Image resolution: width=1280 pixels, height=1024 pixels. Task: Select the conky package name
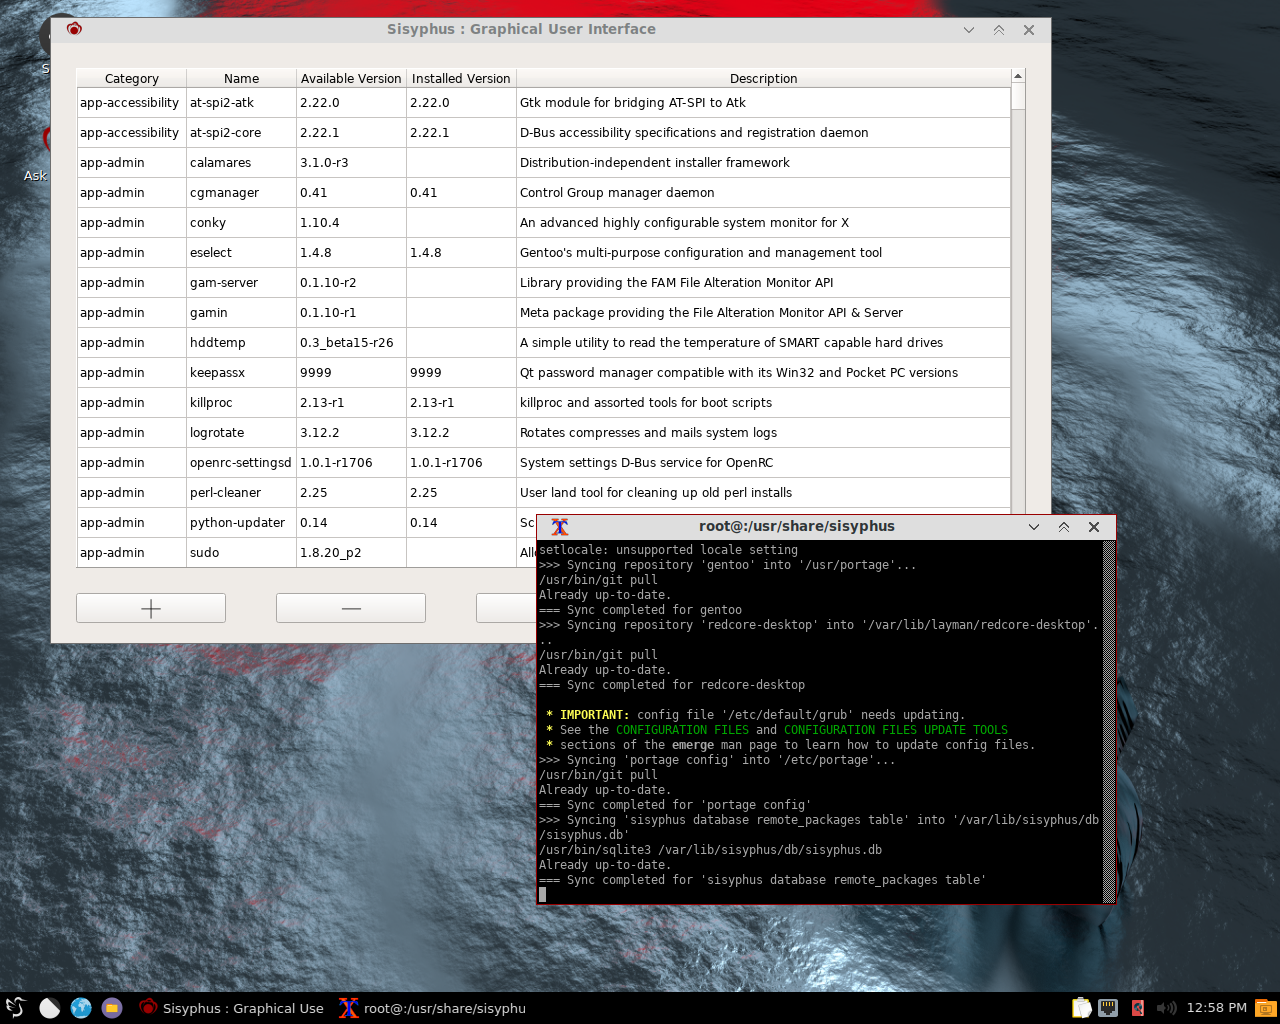[x=208, y=222]
